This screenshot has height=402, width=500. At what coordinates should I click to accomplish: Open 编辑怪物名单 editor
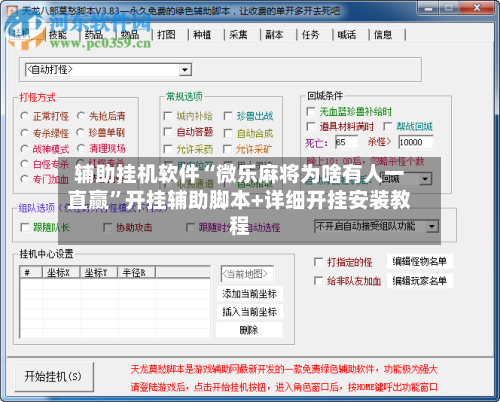[419, 262]
